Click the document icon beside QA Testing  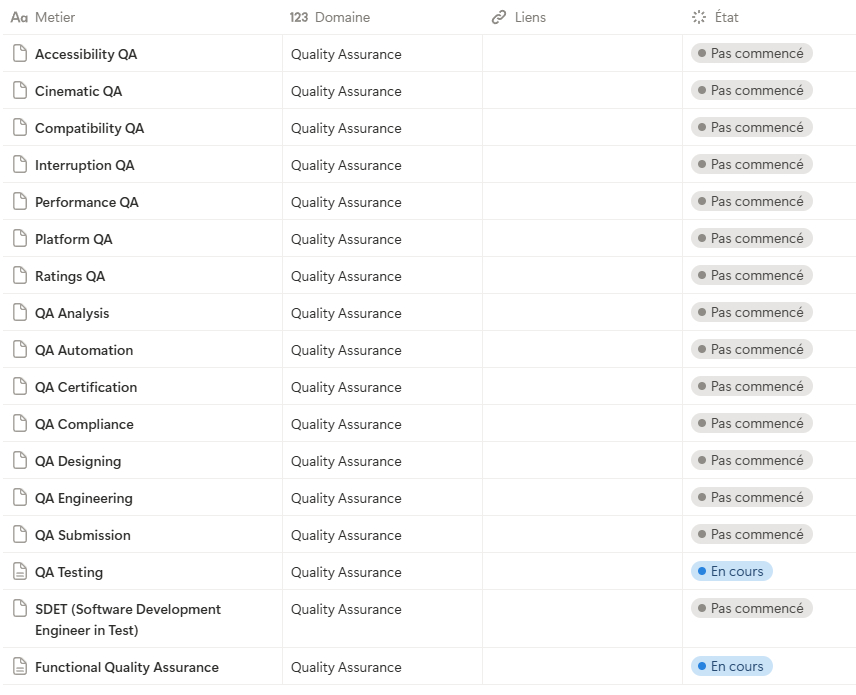pyautogui.click(x=19, y=572)
